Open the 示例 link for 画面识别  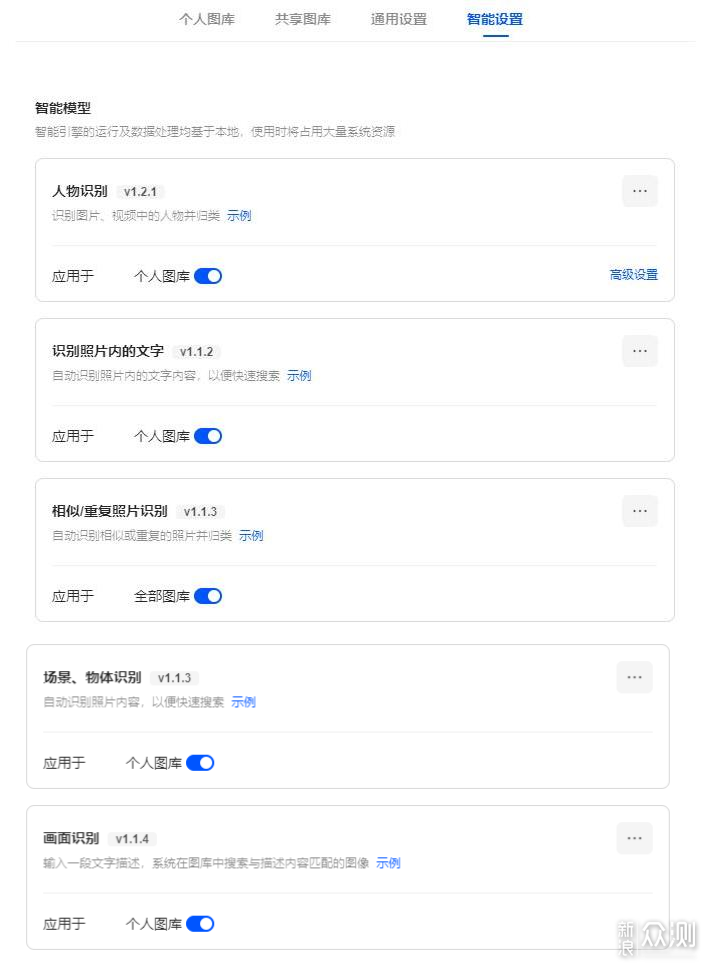388,863
